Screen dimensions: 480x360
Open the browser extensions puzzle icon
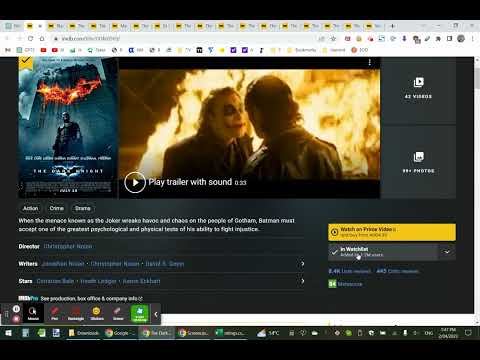pyautogui.click(x=438, y=39)
